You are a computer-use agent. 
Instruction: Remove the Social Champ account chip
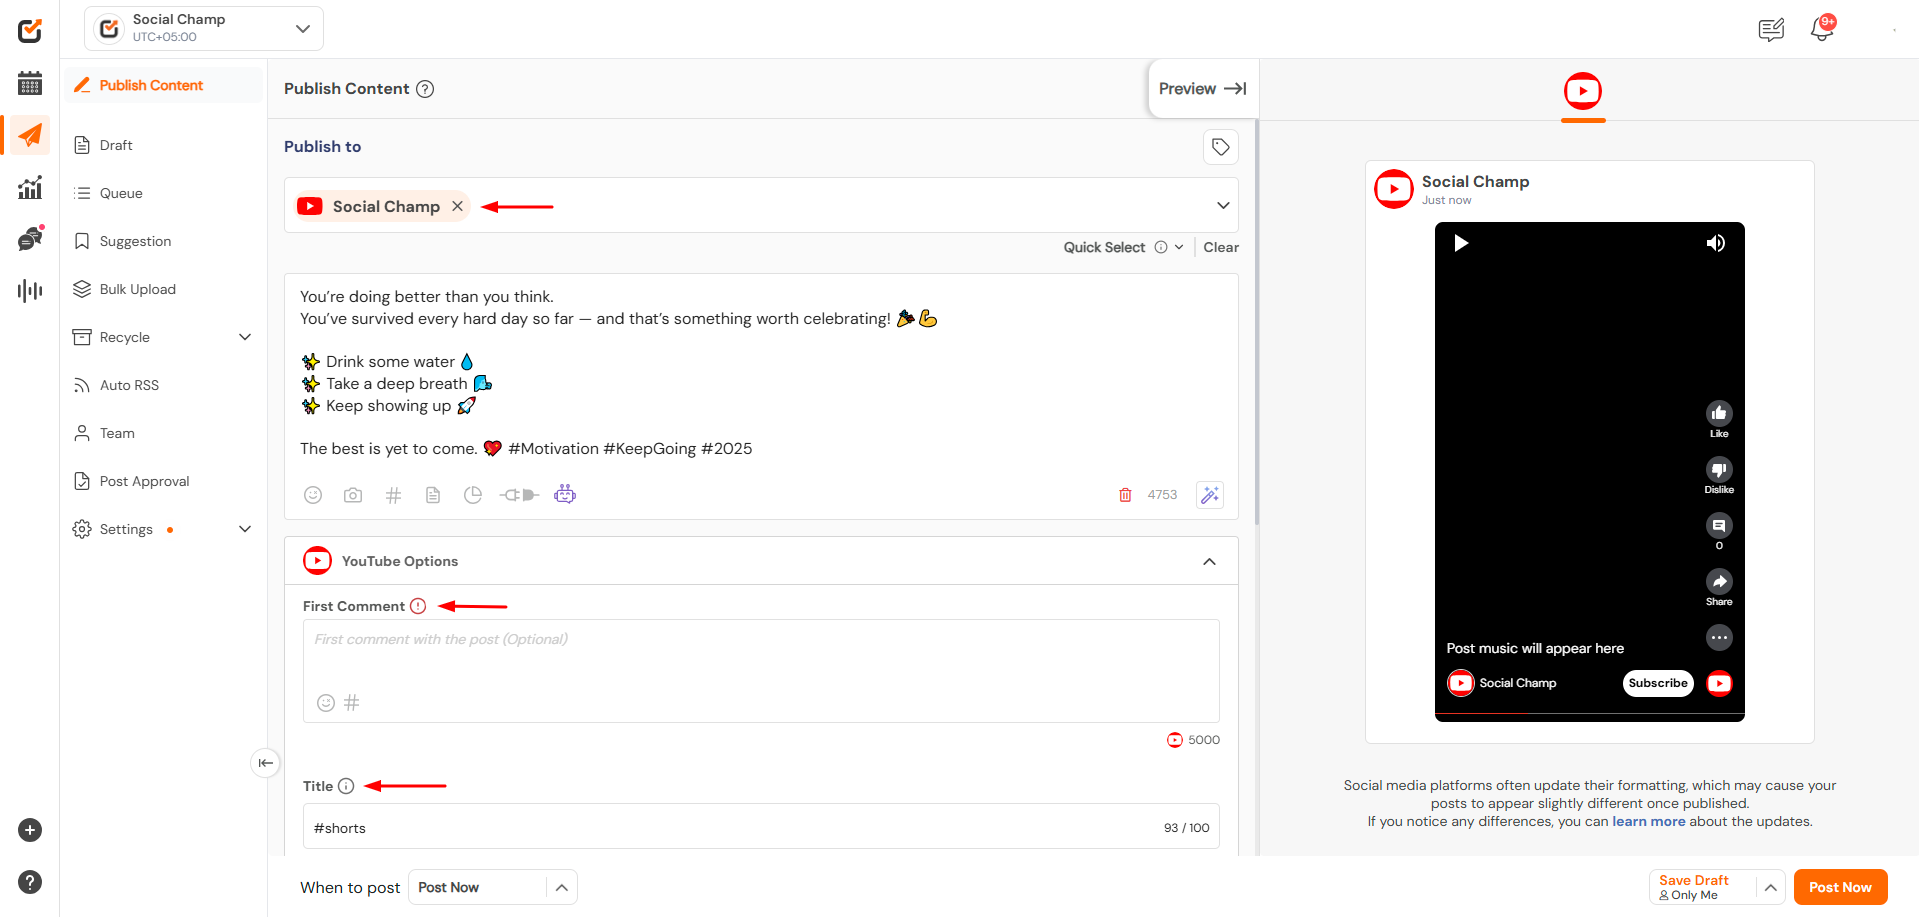[457, 206]
